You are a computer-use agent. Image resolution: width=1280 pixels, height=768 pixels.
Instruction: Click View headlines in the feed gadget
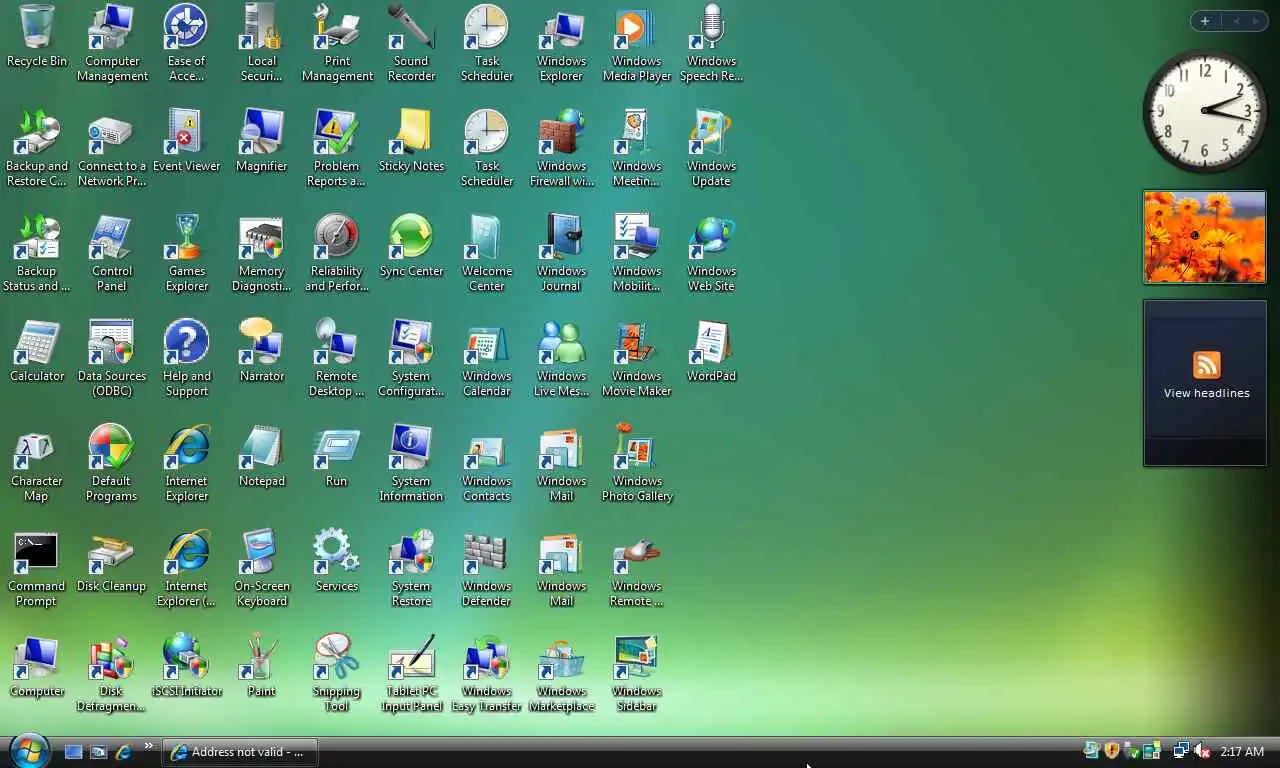click(1206, 393)
